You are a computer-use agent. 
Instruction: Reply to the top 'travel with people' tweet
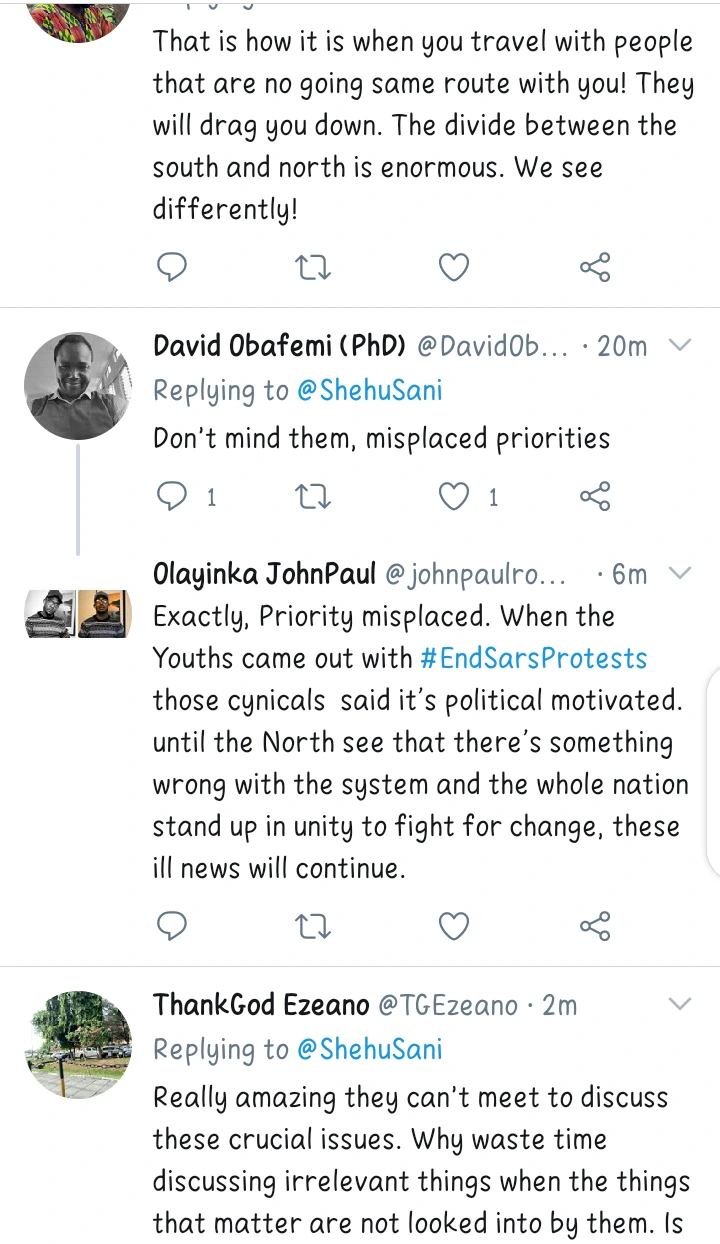point(173,267)
